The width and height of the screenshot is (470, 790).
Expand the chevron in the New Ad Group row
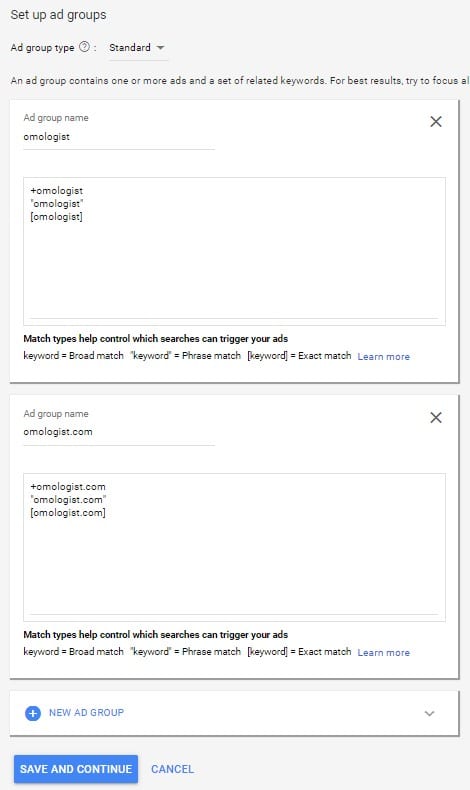click(x=429, y=713)
